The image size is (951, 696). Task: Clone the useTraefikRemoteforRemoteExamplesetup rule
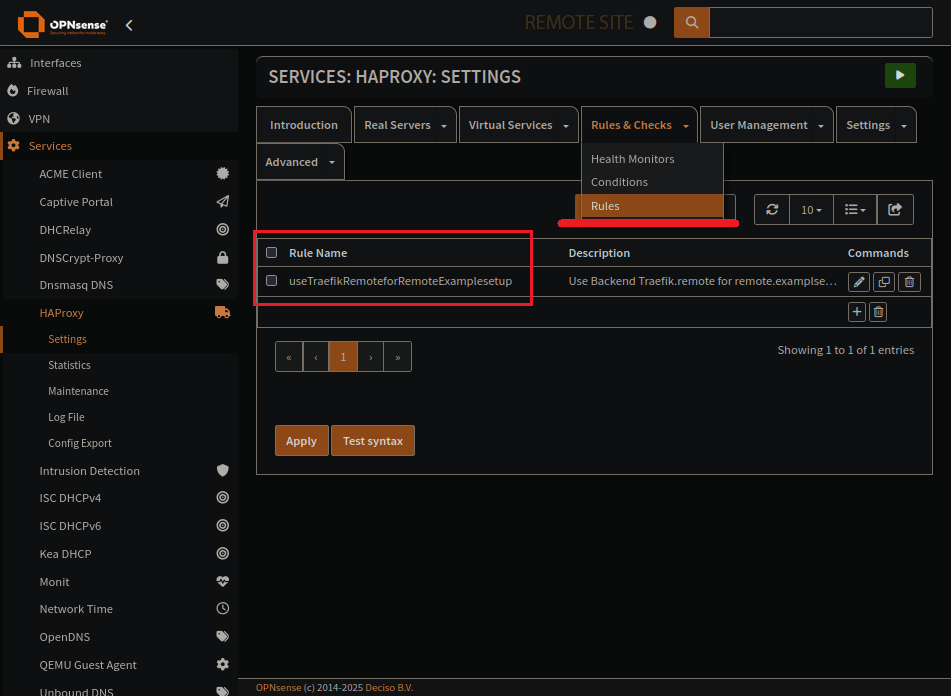(884, 282)
